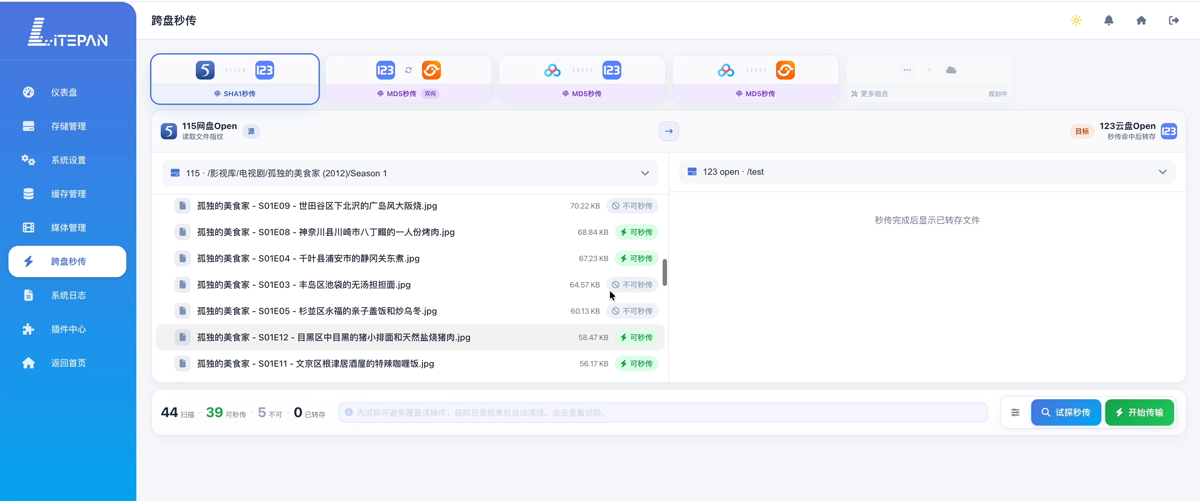Click the 39 可秒传 count
Screen dimensions: 1200x501
pos(225,412)
